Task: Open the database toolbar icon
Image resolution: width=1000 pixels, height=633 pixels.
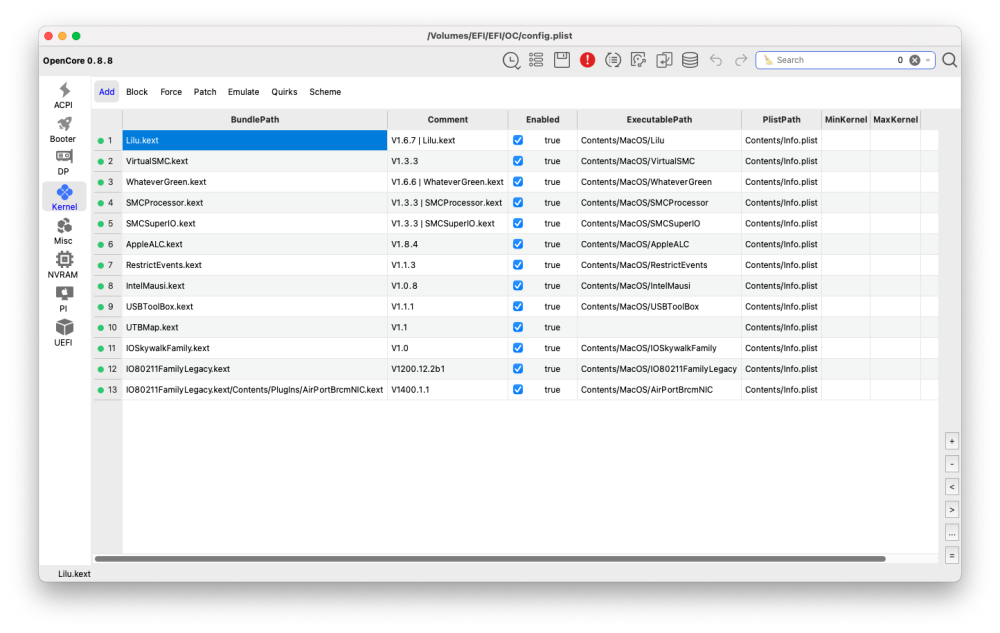Action: click(x=689, y=60)
